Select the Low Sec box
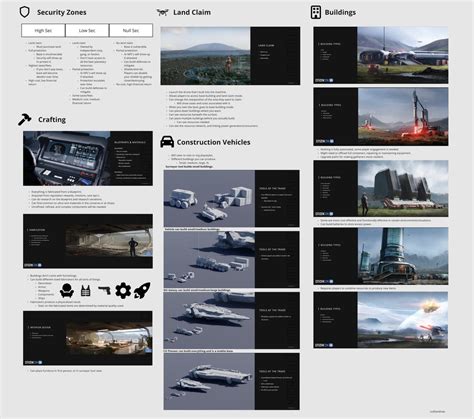 pos(87,30)
